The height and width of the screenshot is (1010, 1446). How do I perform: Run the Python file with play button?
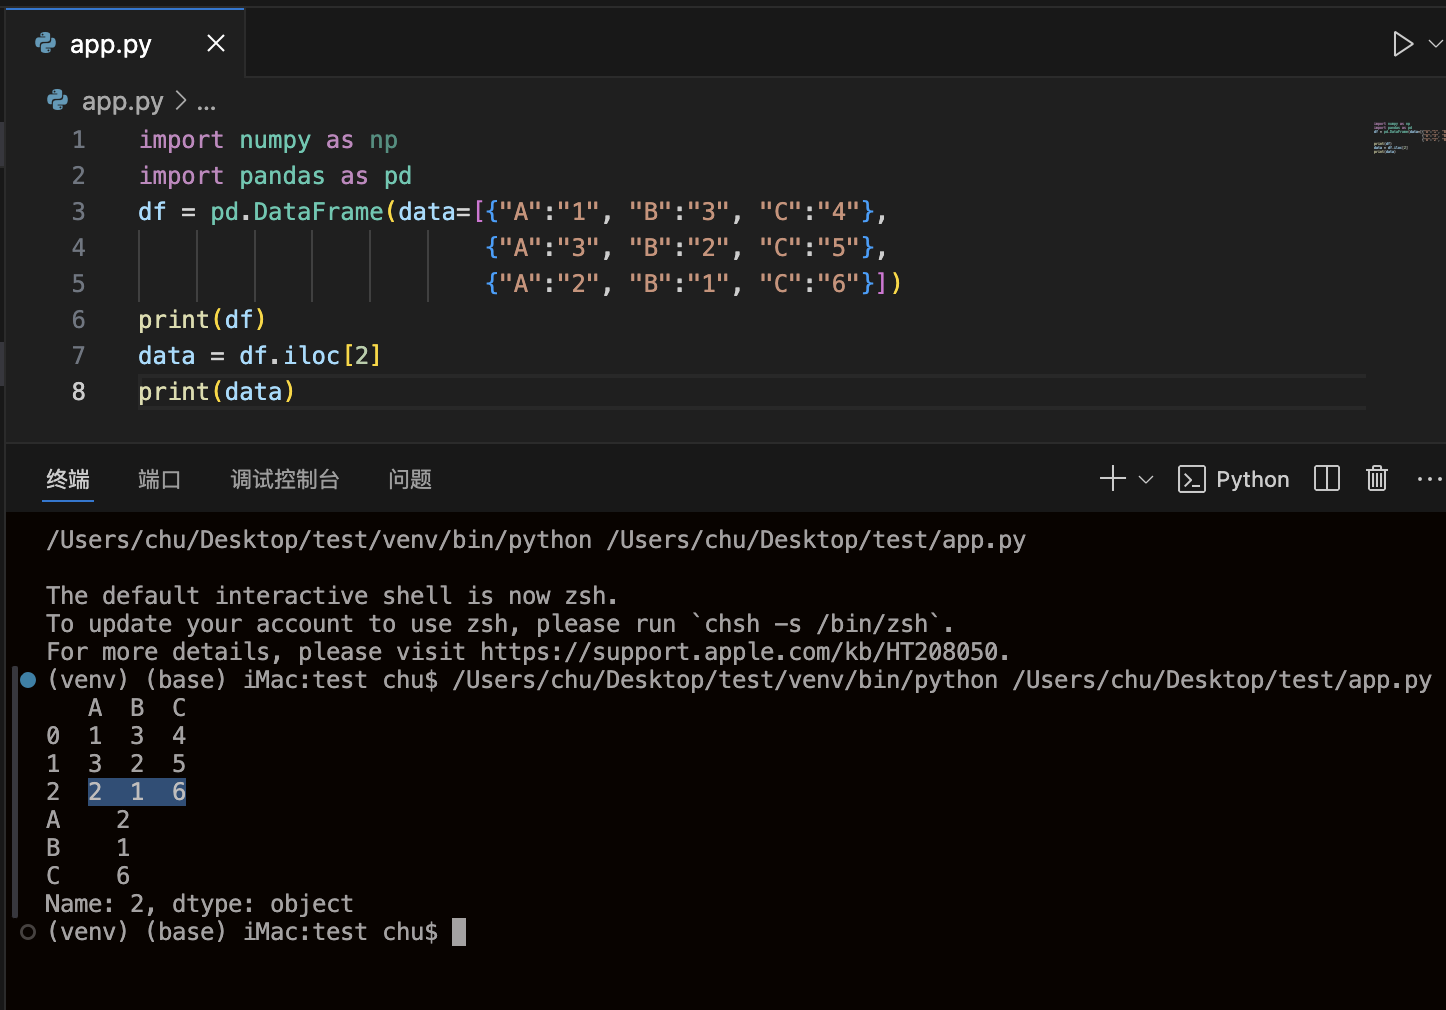tap(1402, 44)
